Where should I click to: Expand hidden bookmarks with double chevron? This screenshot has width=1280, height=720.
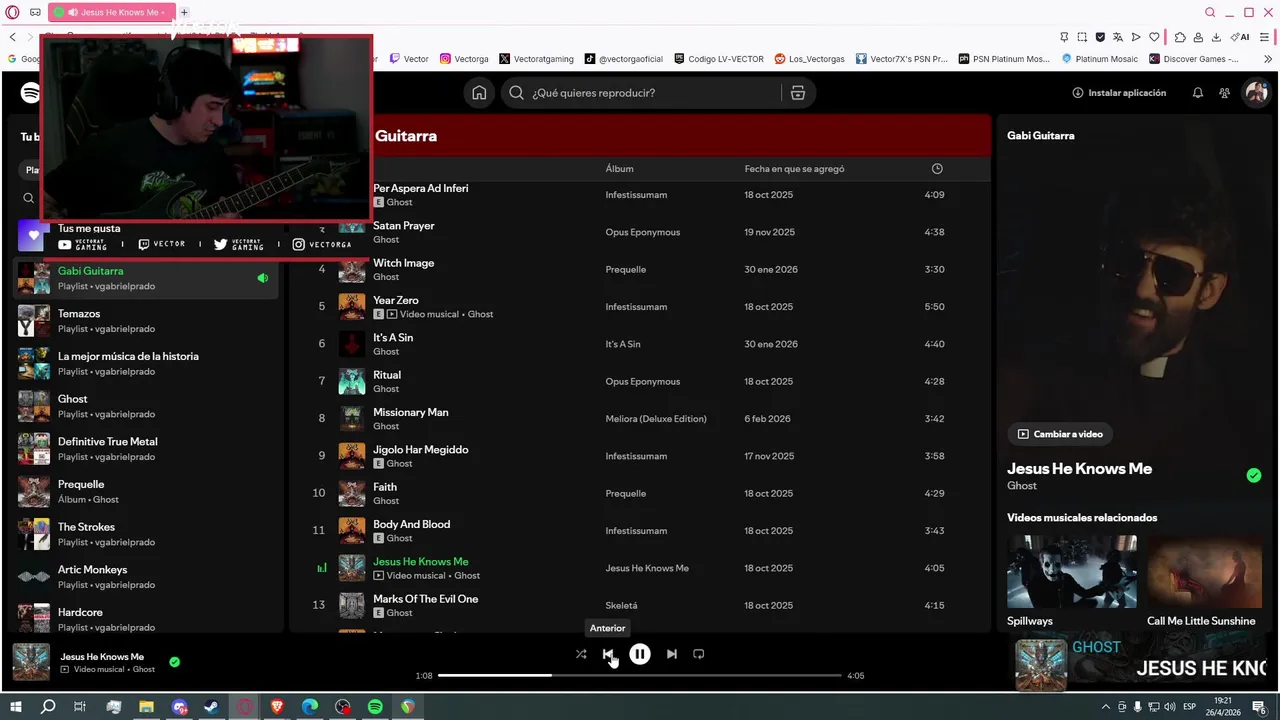(x=1269, y=59)
